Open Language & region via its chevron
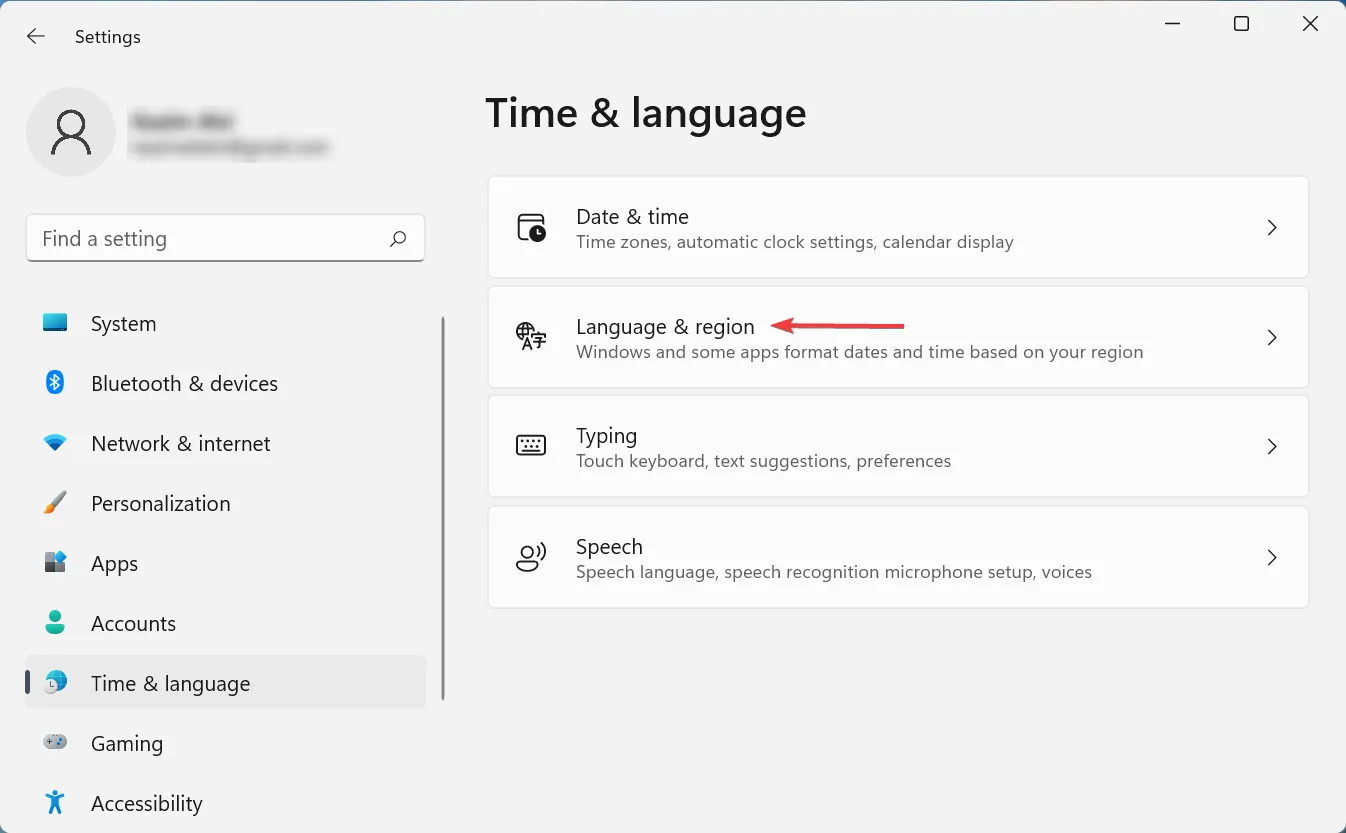Screen dimensions: 1346x833 click(1272, 338)
